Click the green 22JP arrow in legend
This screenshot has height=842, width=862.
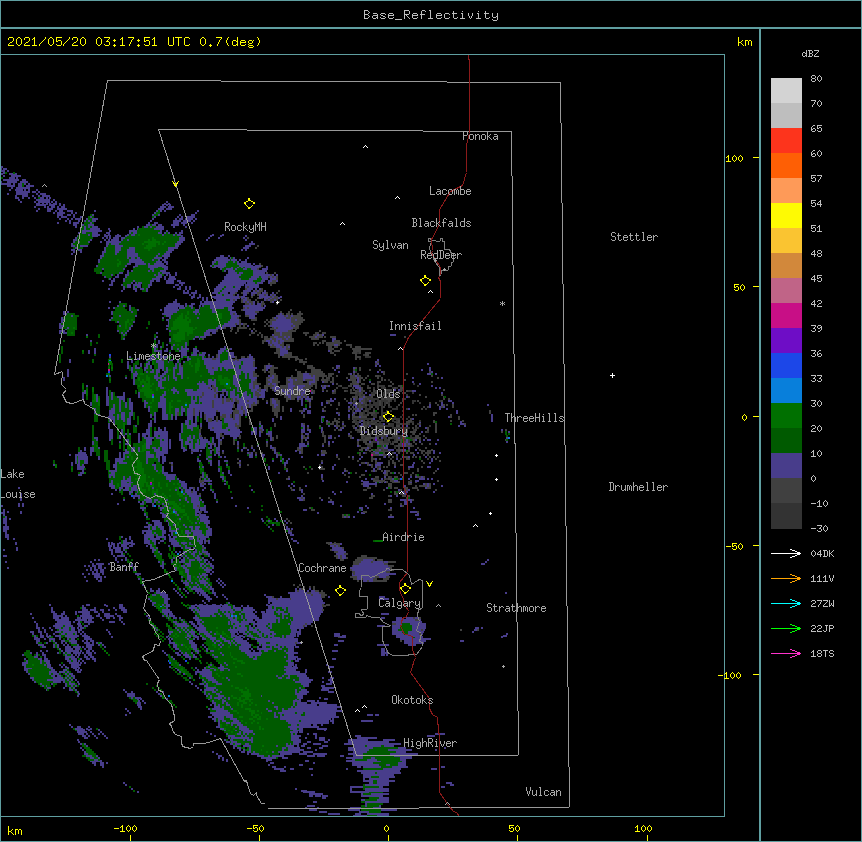click(x=786, y=628)
